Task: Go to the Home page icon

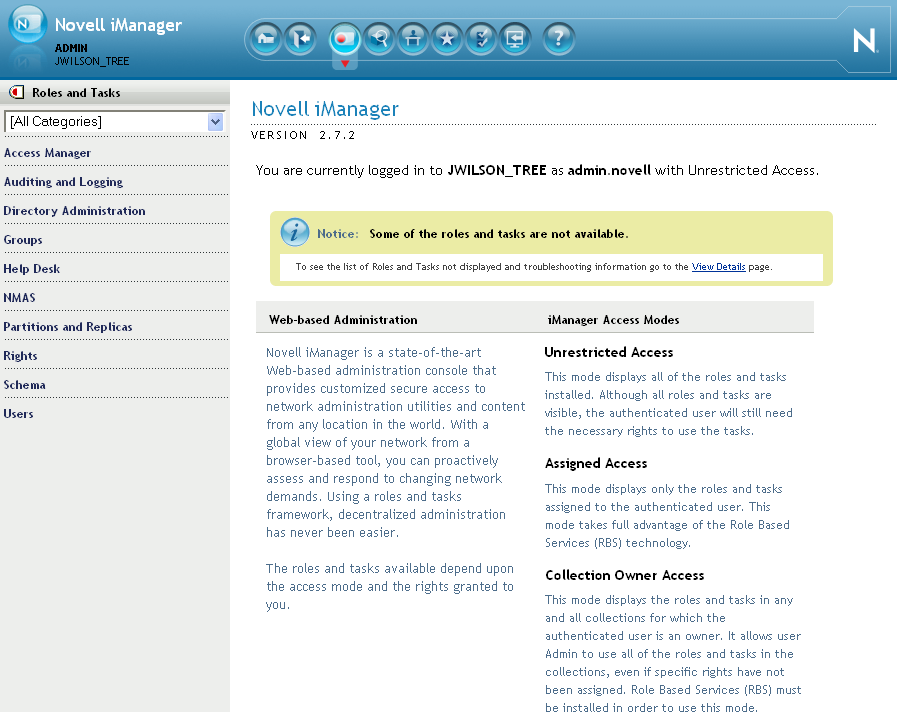Action: point(265,39)
